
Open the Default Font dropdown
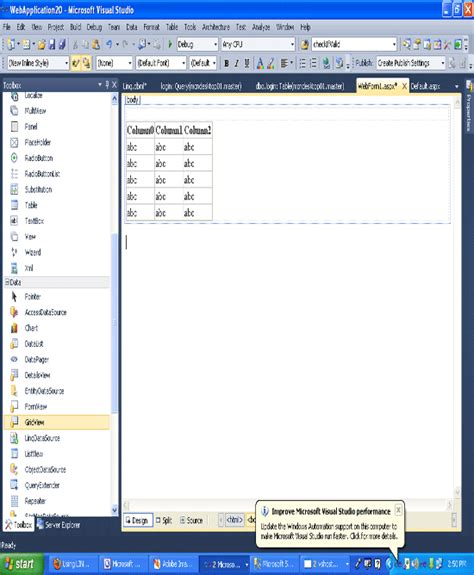tap(183, 63)
